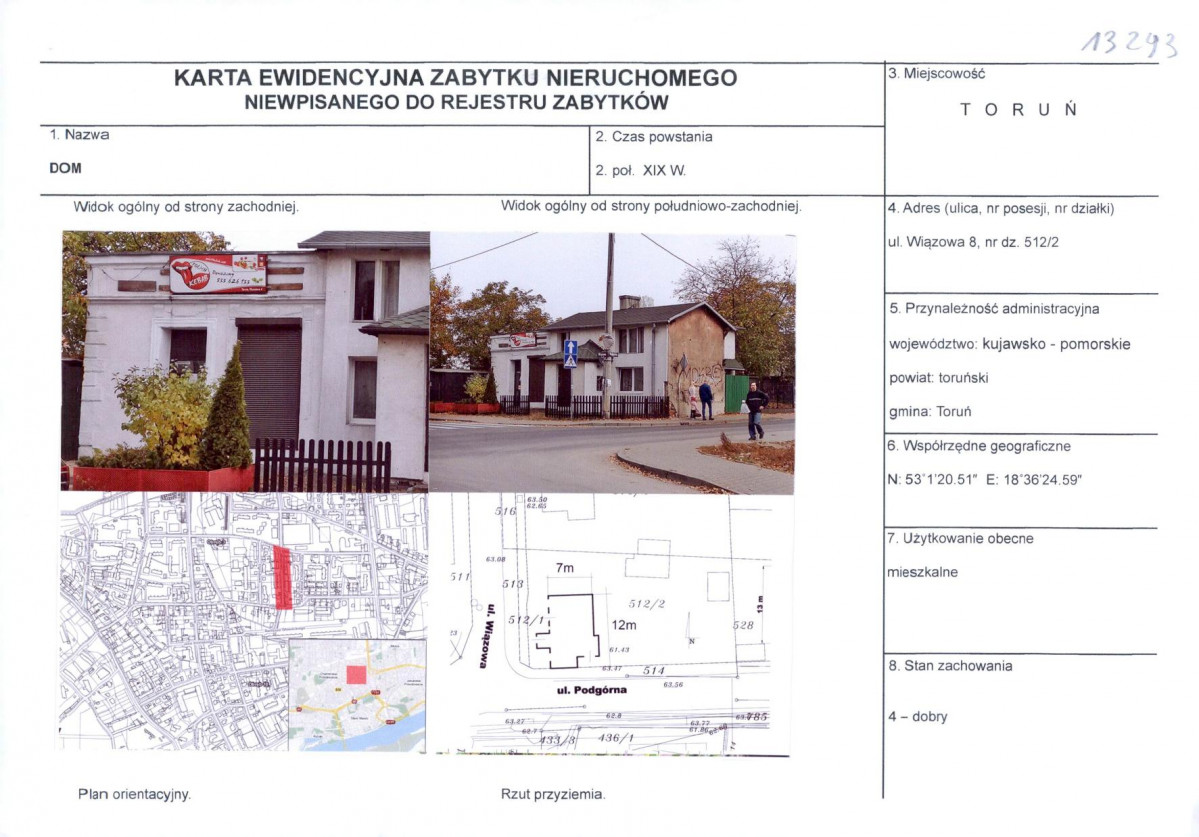The image size is (1199, 837).
Task: Click the name value 'DOM'
Action: pos(66,168)
